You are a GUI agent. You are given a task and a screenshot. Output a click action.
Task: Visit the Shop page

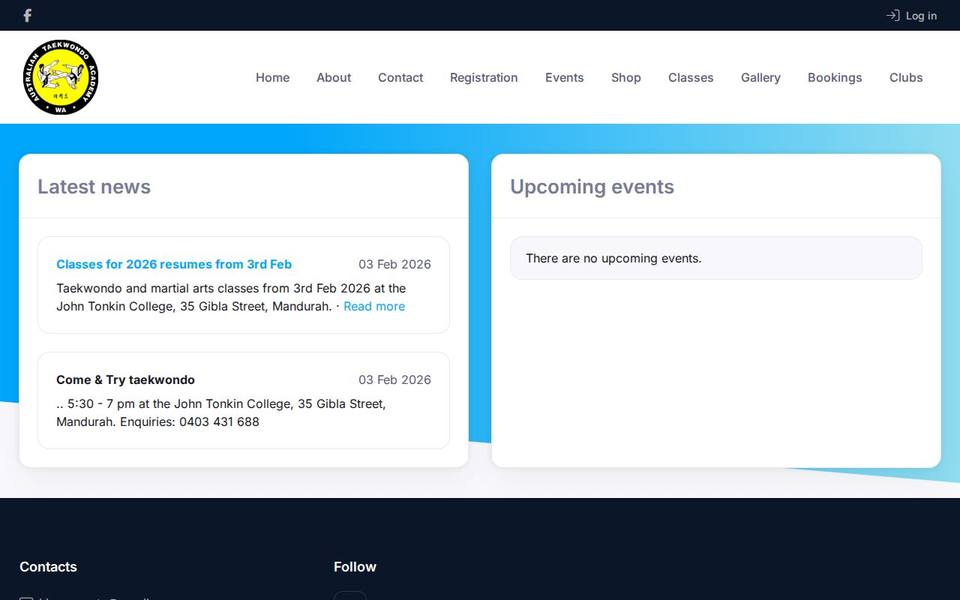pos(626,78)
